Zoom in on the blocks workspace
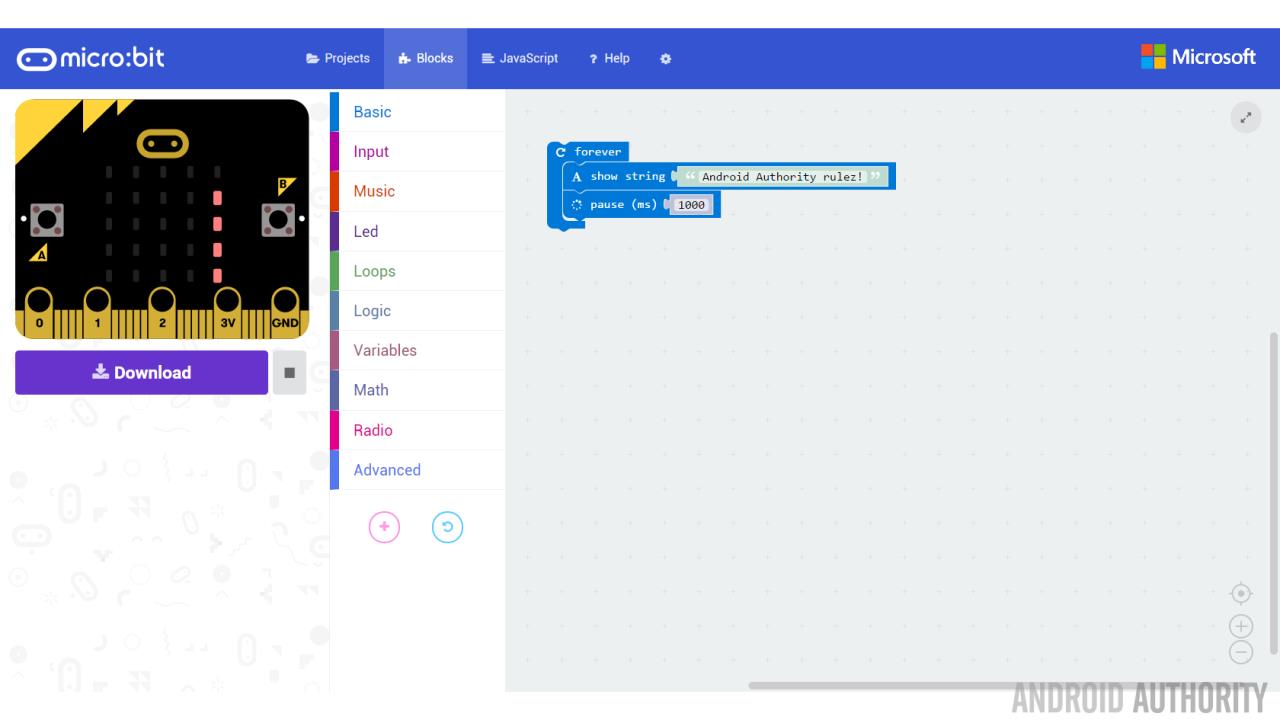The height and width of the screenshot is (720, 1280). (x=1240, y=626)
